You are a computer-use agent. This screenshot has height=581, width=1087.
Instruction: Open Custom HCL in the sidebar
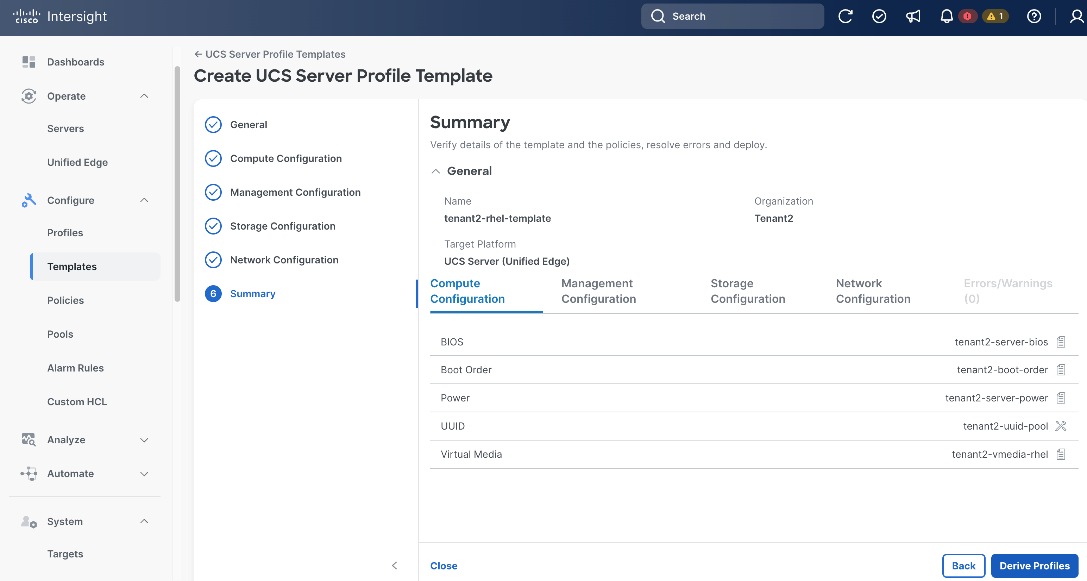[x=77, y=401]
